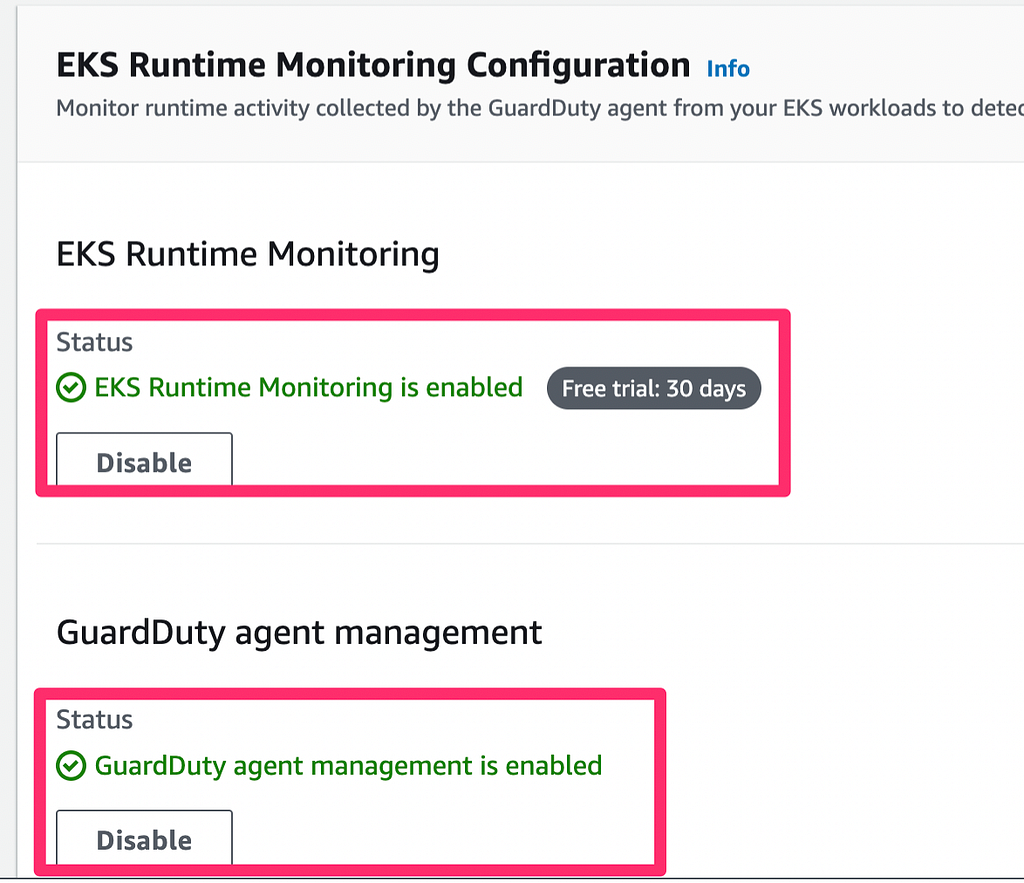Screen dimensions: 1024x883
Task: Click the green check icon for GuardDuty agent management
Action: (x=71, y=765)
